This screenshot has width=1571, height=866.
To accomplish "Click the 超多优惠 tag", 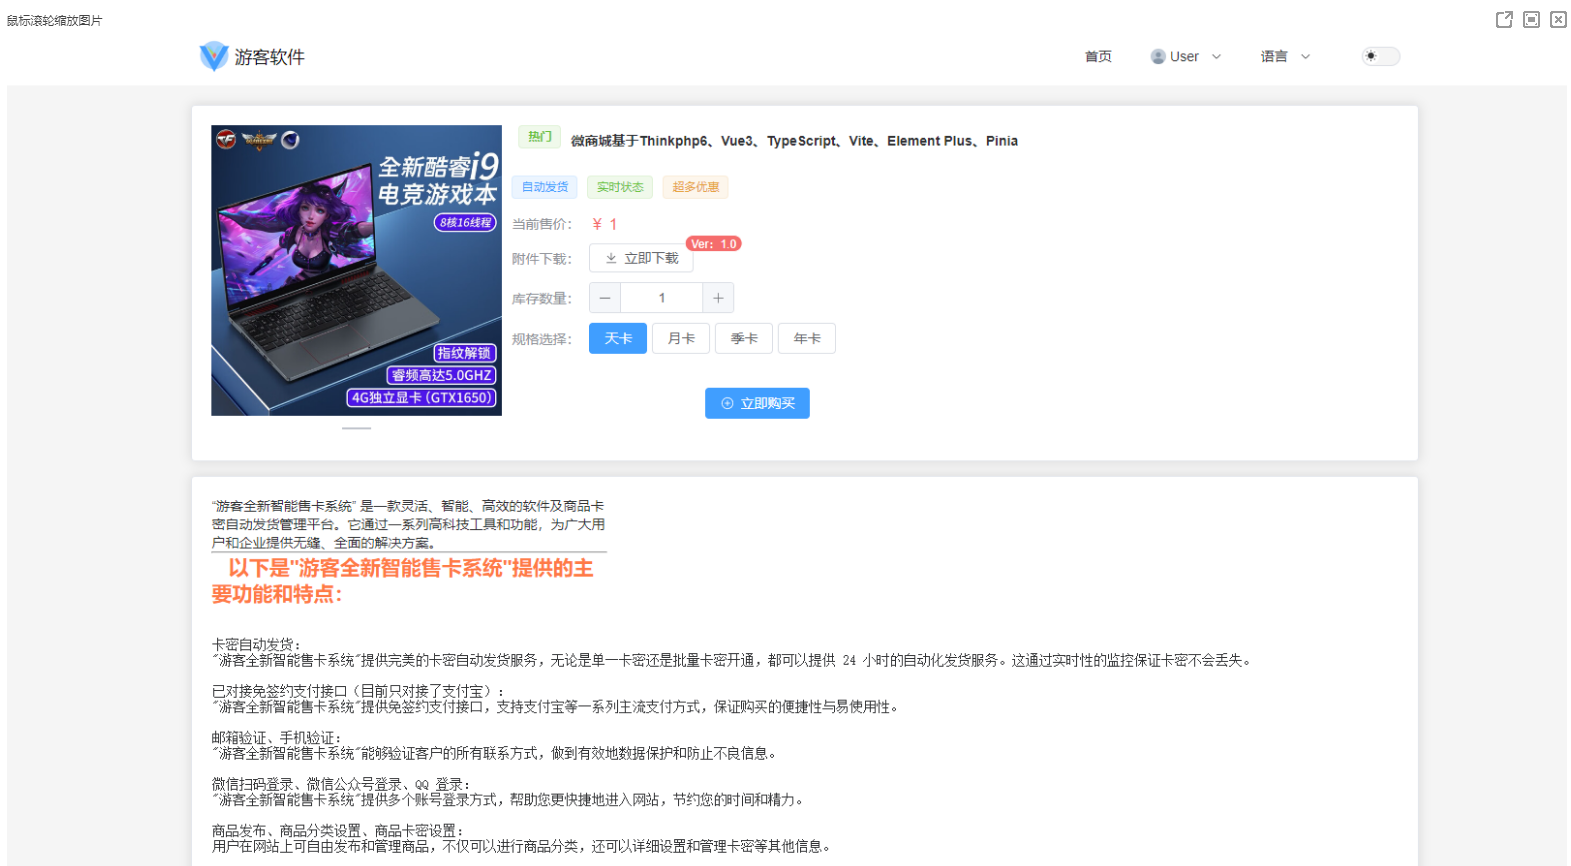I will [x=695, y=187].
